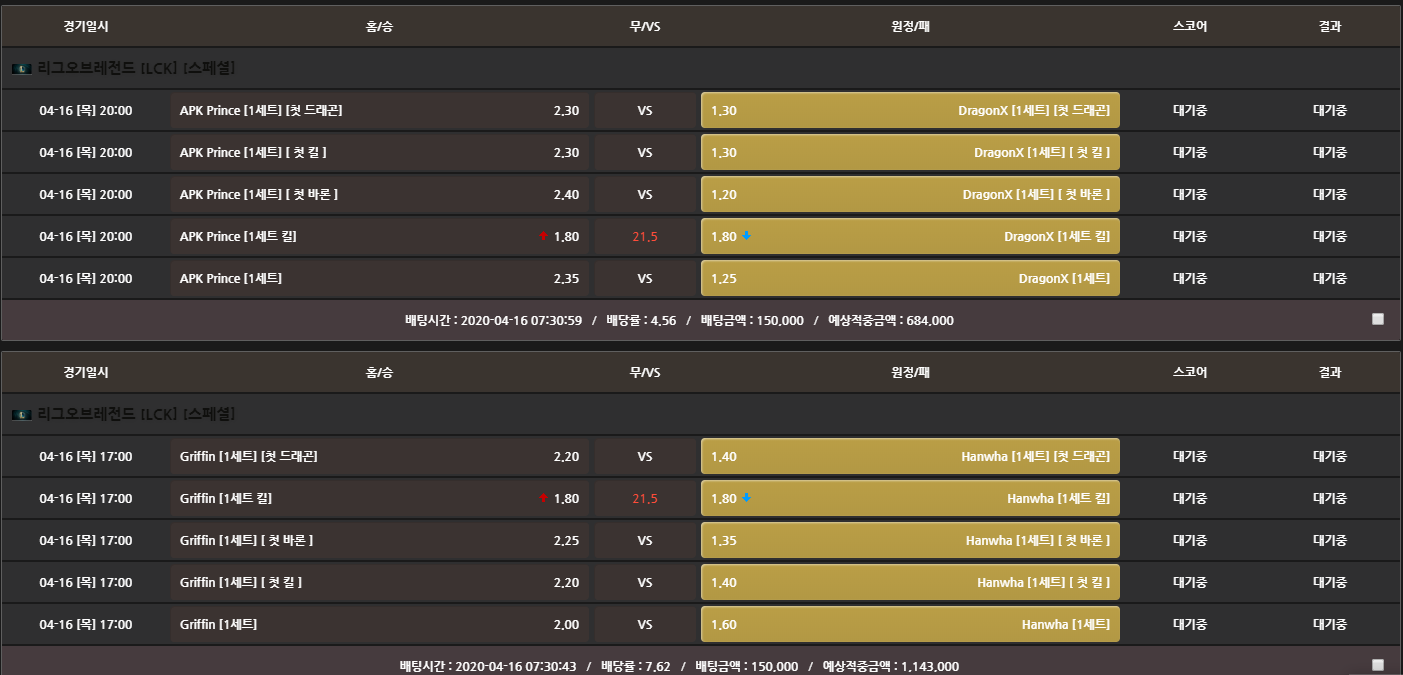Click red up arrow in Griffin kill row
This screenshot has width=1403, height=675.
[x=543, y=498]
